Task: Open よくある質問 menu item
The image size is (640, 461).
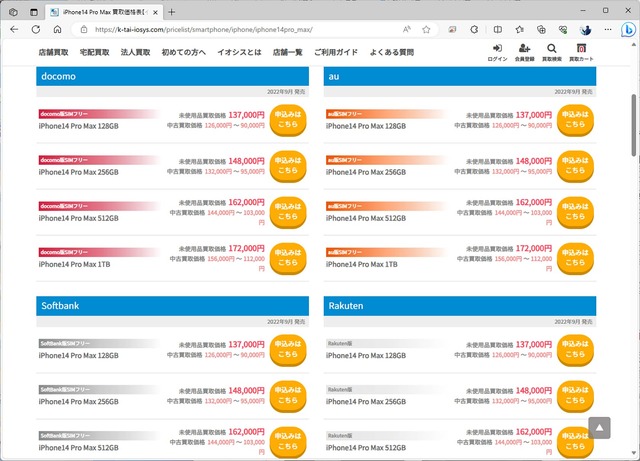Action: point(392,52)
